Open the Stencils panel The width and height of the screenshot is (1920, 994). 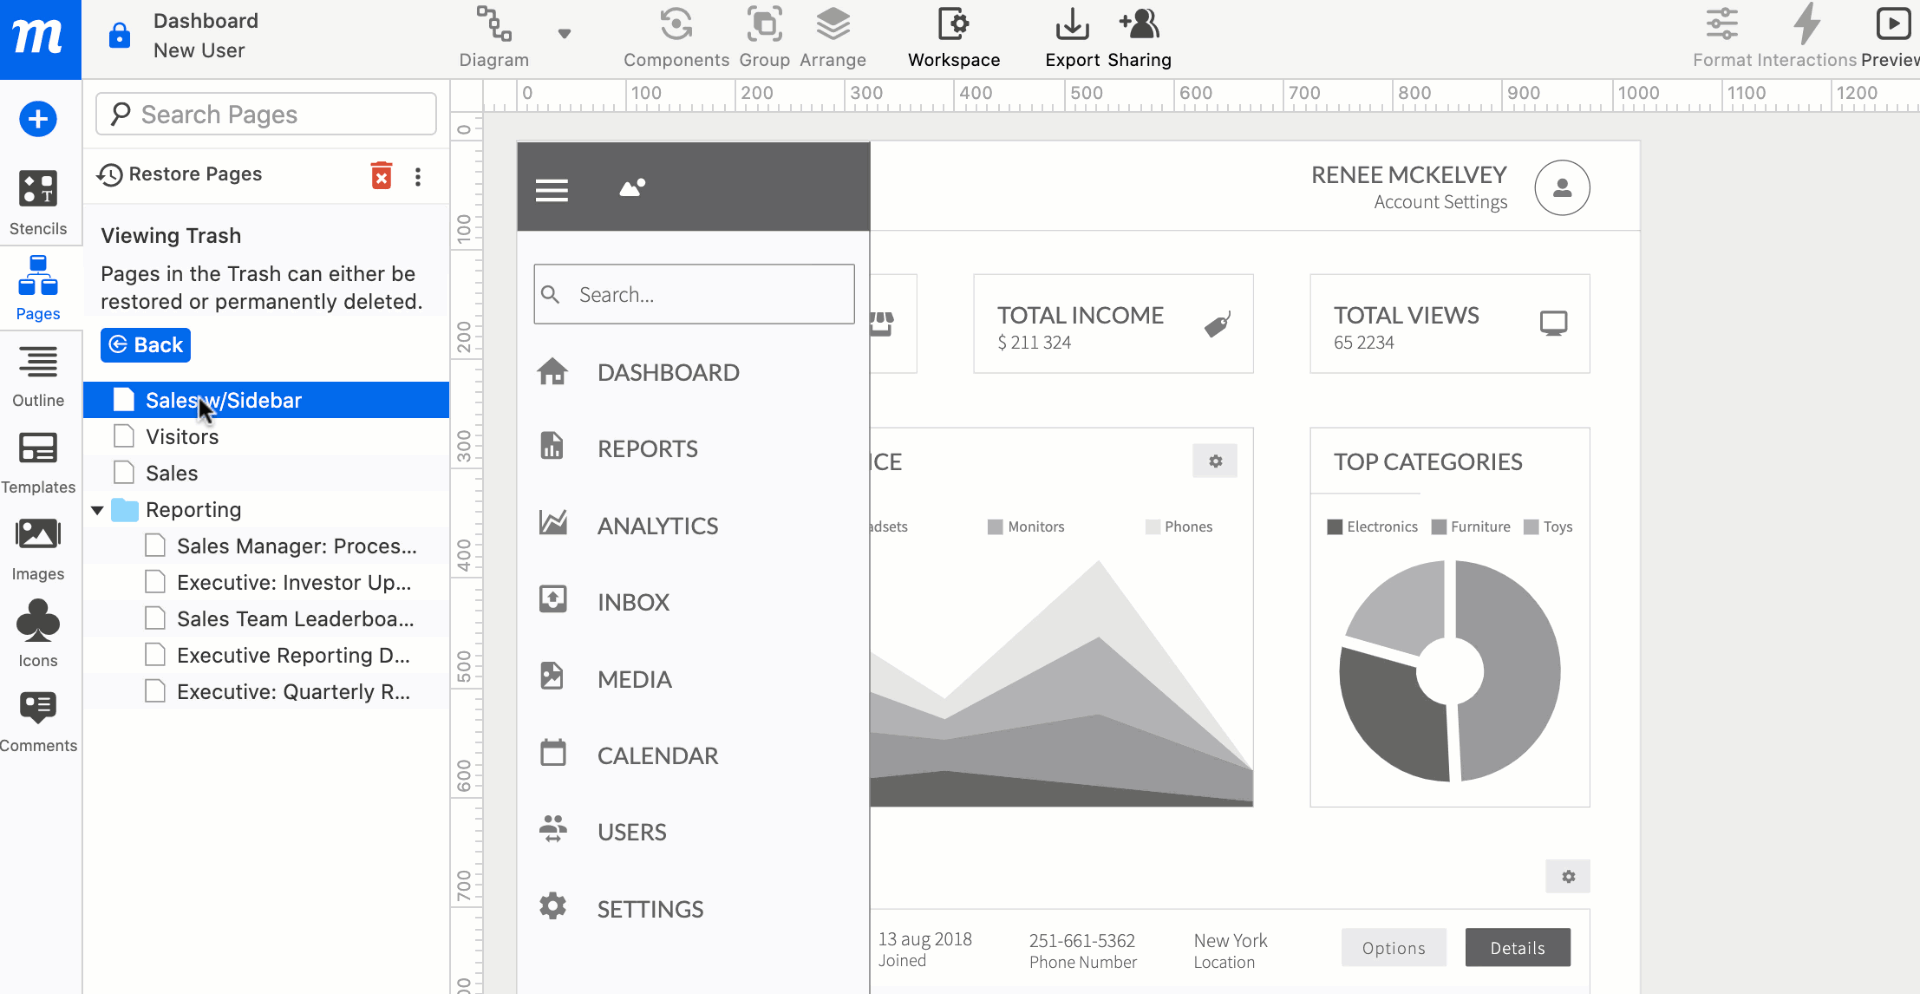38,202
